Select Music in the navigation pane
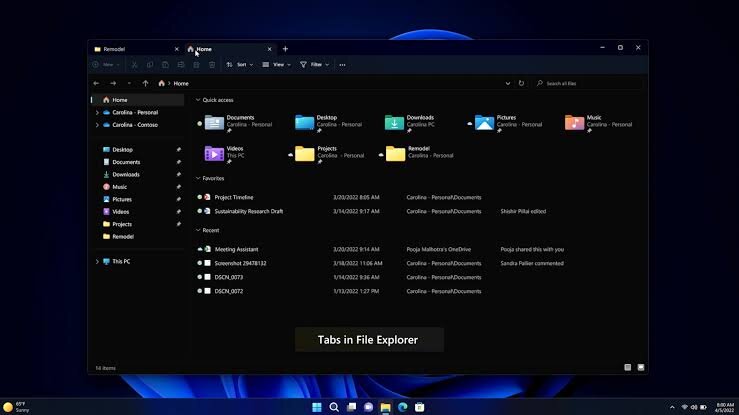739x415 pixels. [119, 187]
